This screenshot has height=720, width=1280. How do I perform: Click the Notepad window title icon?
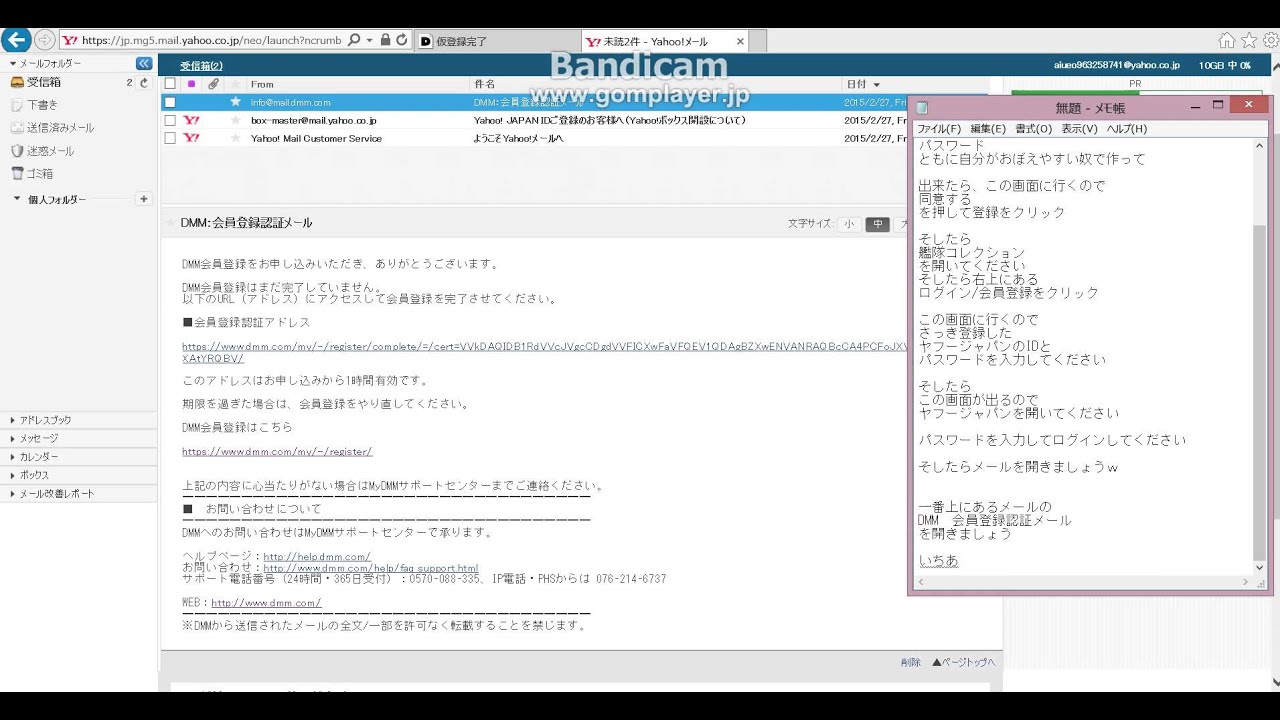pos(922,107)
